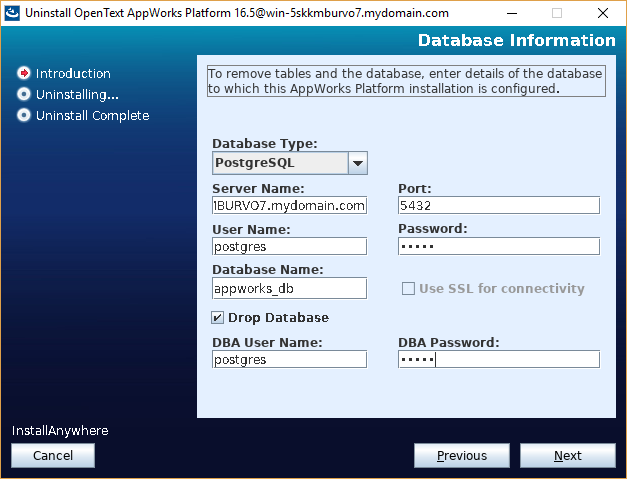
Task: Open the Database Type dropdown arrow
Action: 358,163
